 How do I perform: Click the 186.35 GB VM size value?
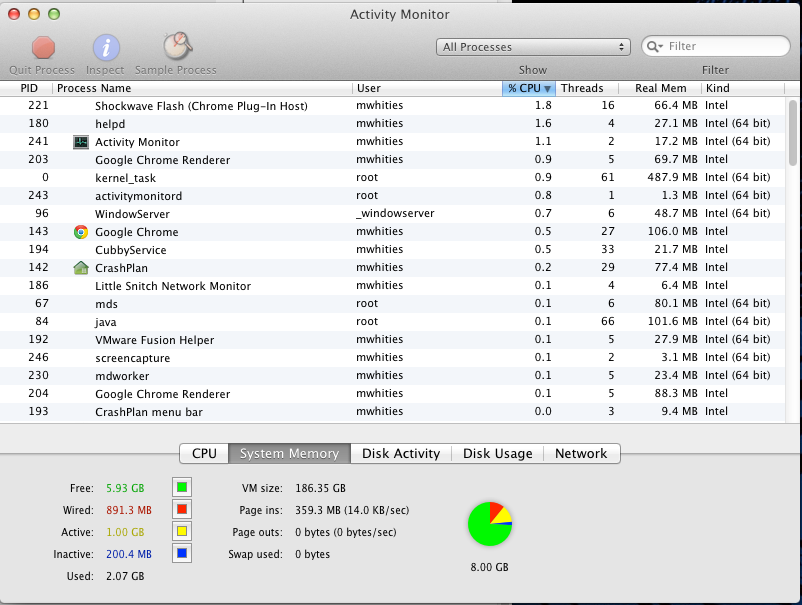click(320, 488)
